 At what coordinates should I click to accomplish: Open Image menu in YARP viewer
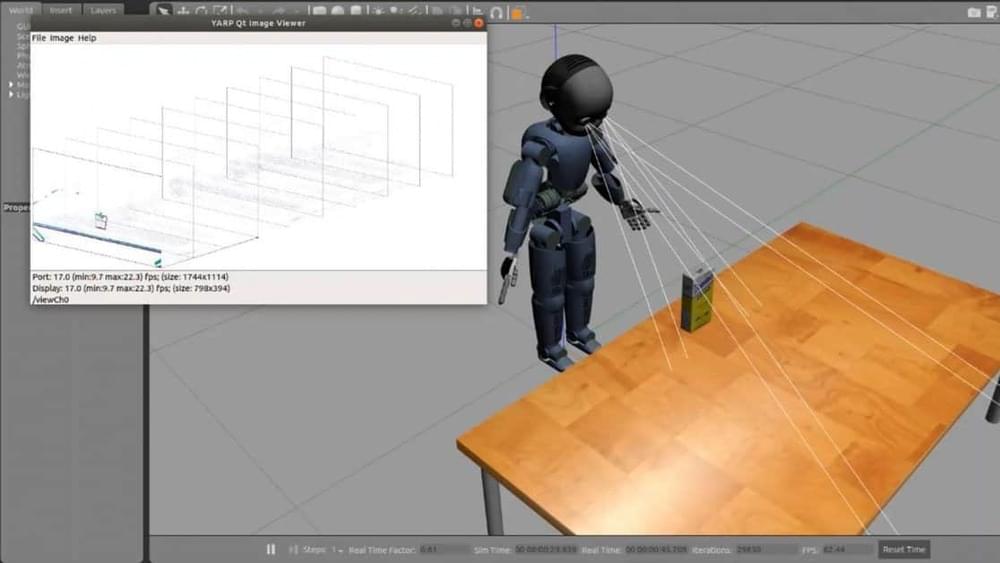(x=62, y=38)
